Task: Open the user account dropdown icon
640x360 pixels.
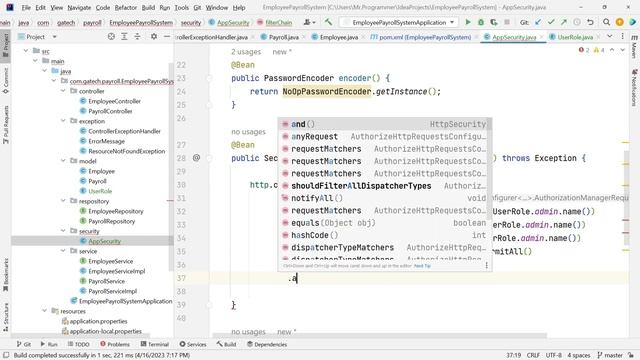Action: coord(309,22)
